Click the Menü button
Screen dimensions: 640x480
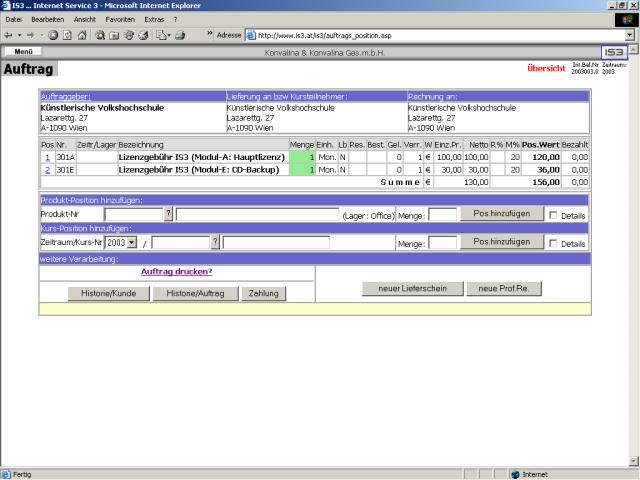point(23,52)
